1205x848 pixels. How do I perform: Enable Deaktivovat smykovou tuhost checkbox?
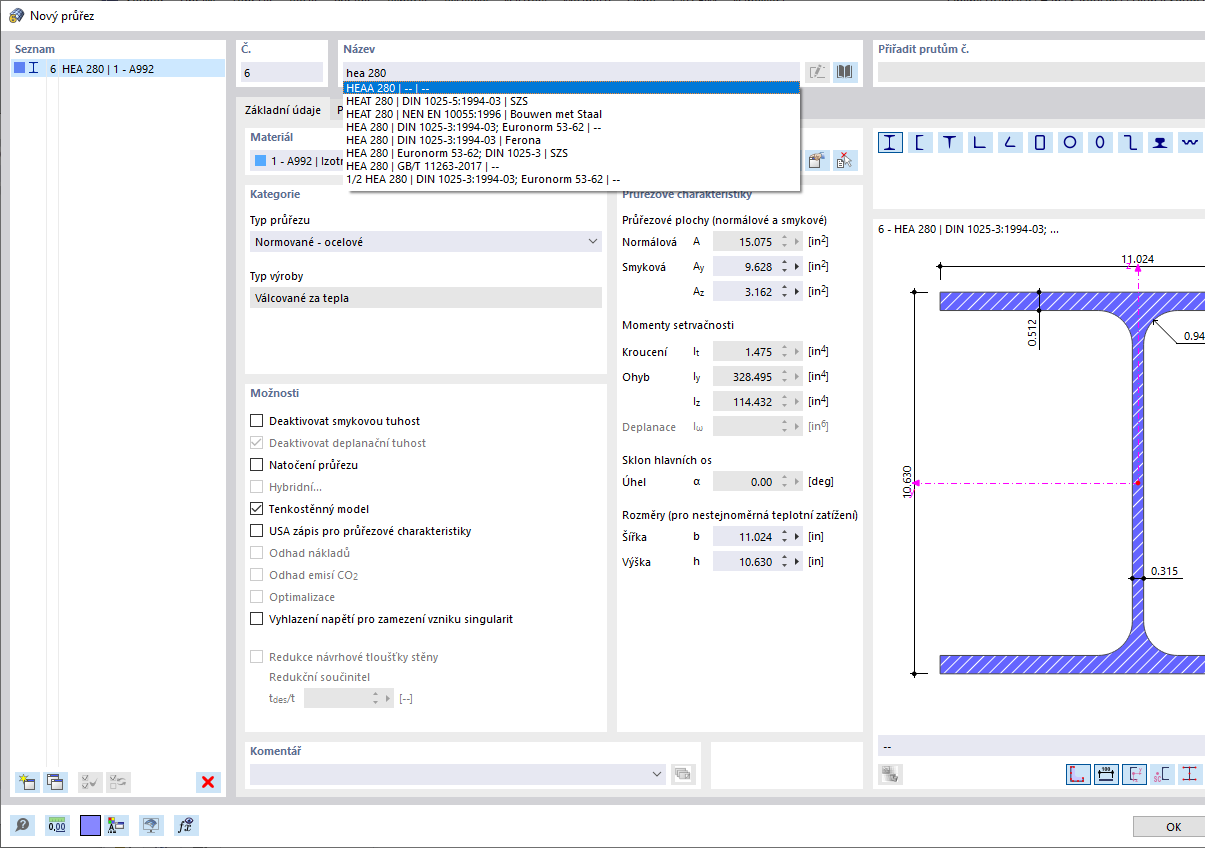pos(257,421)
